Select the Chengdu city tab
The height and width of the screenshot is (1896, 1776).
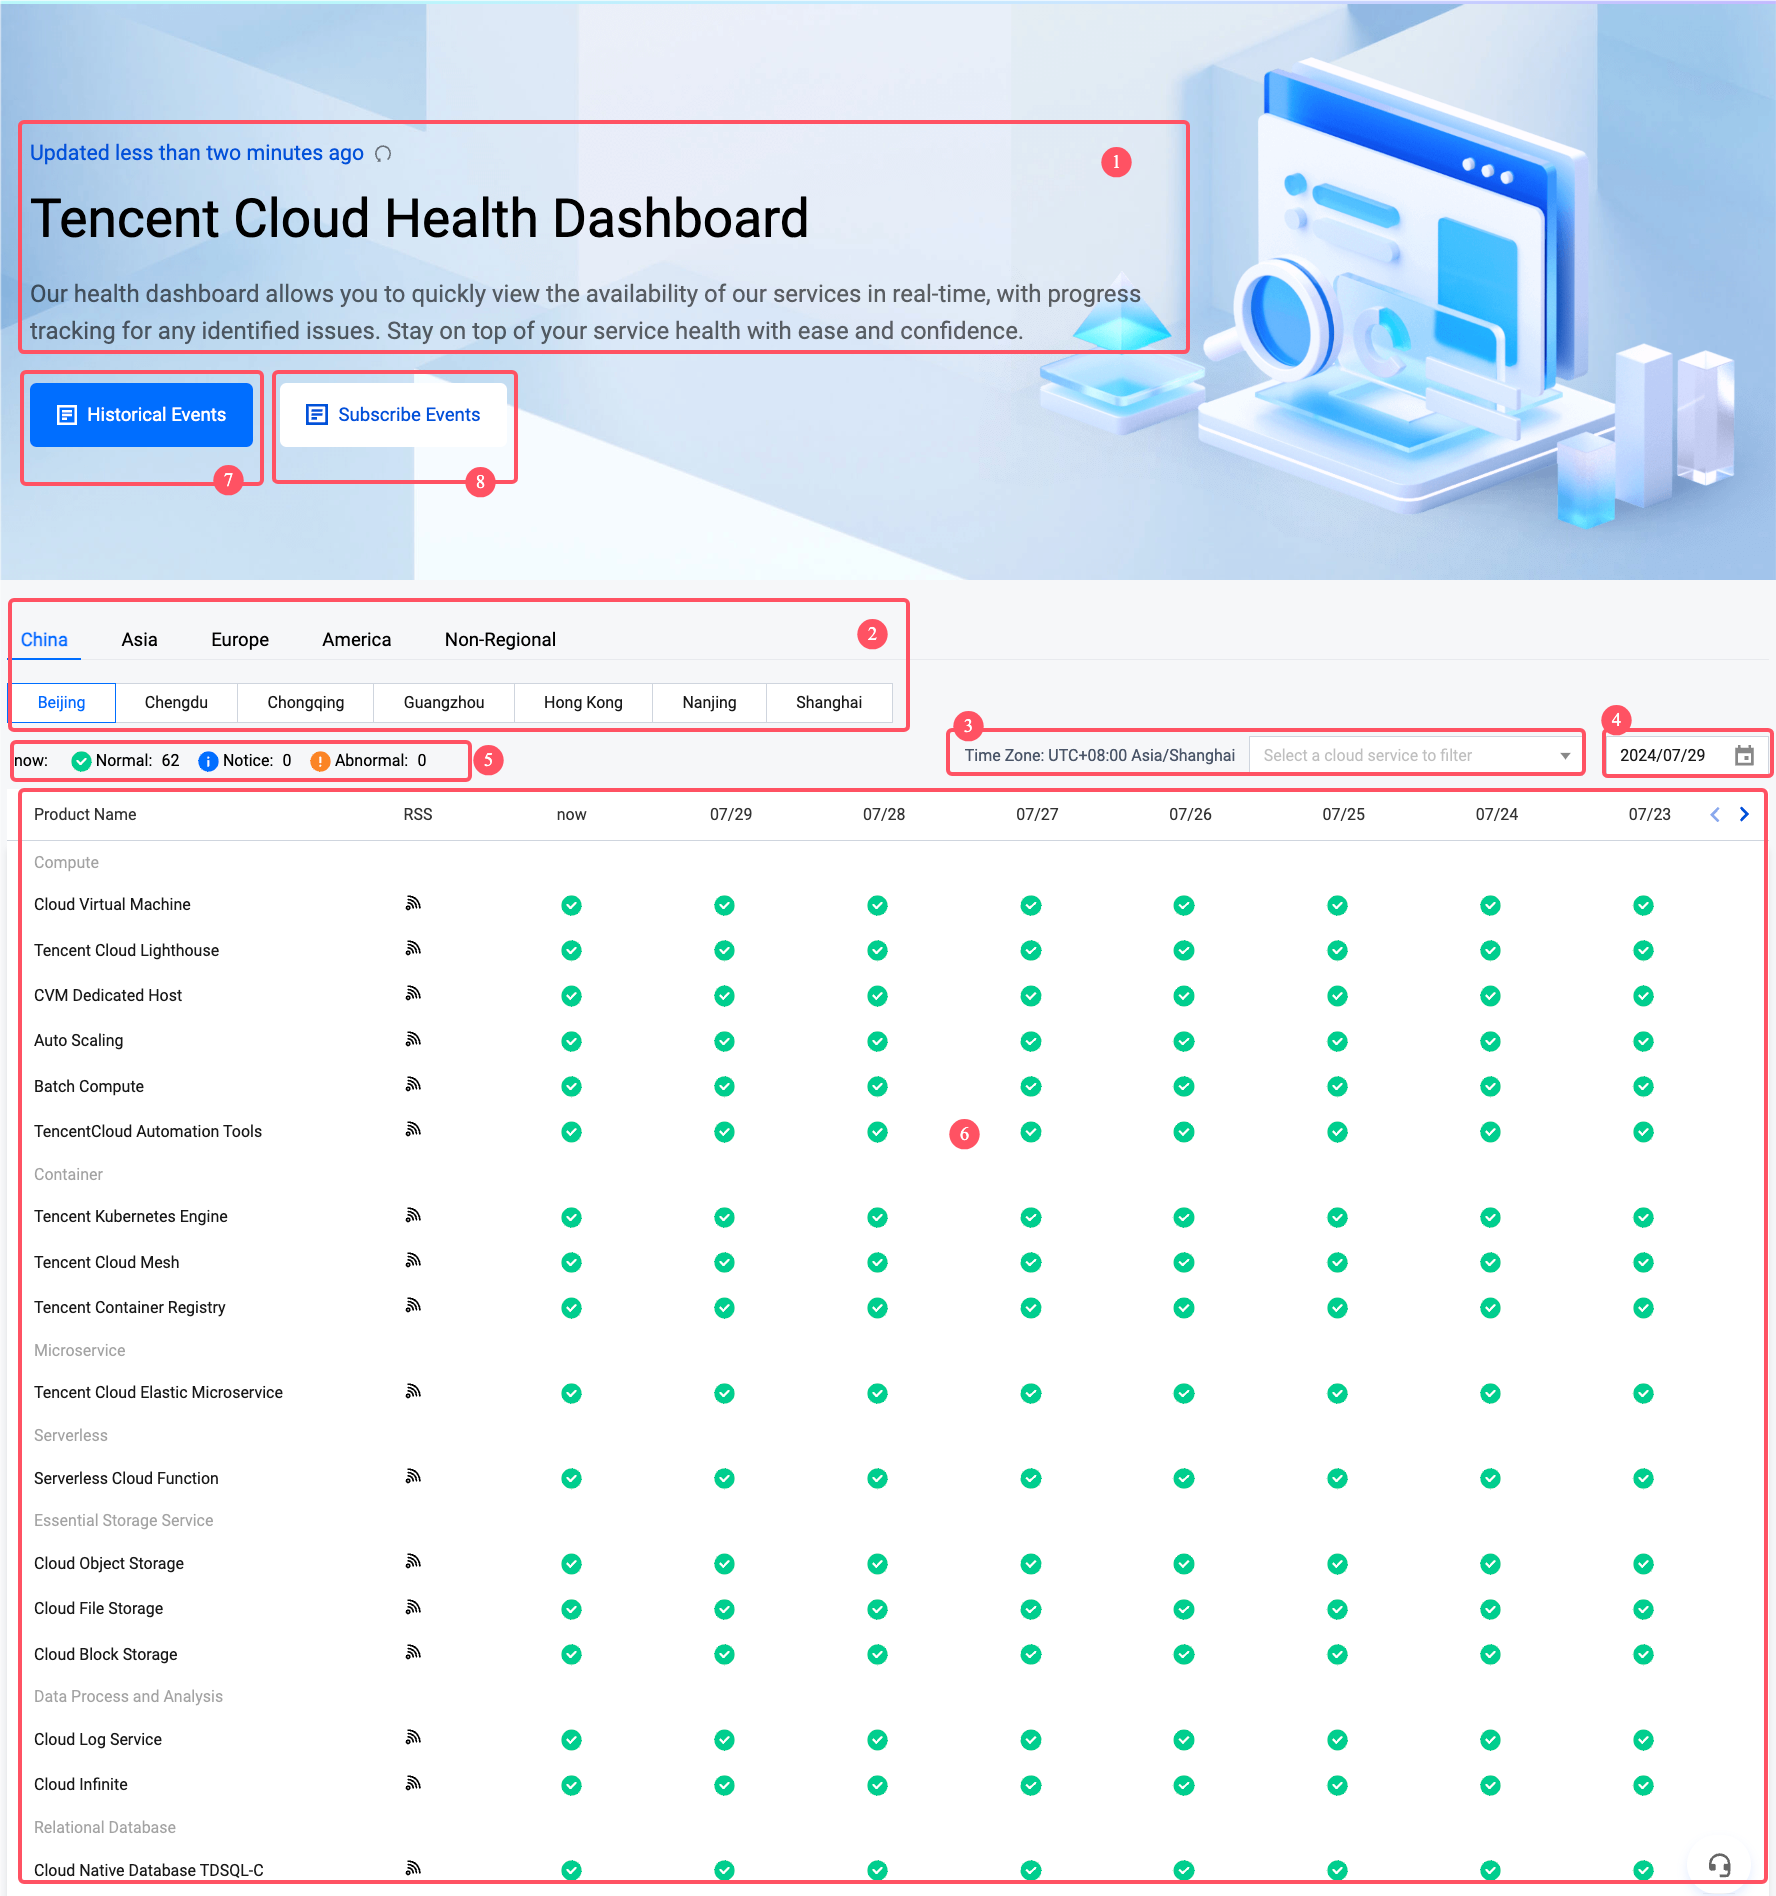(176, 703)
